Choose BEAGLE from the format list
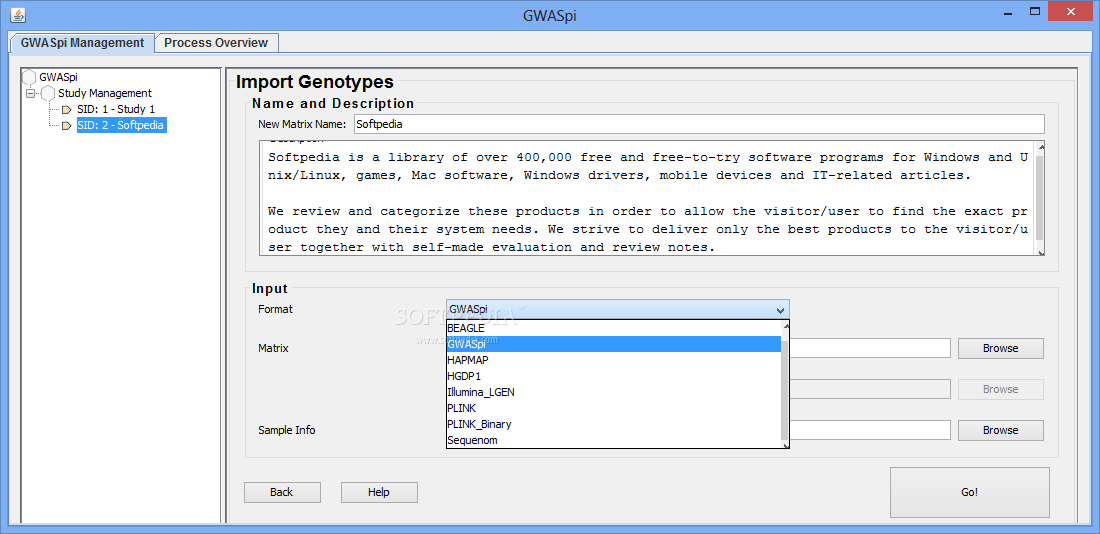Screen dimensions: 1100x534 pos(614,328)
